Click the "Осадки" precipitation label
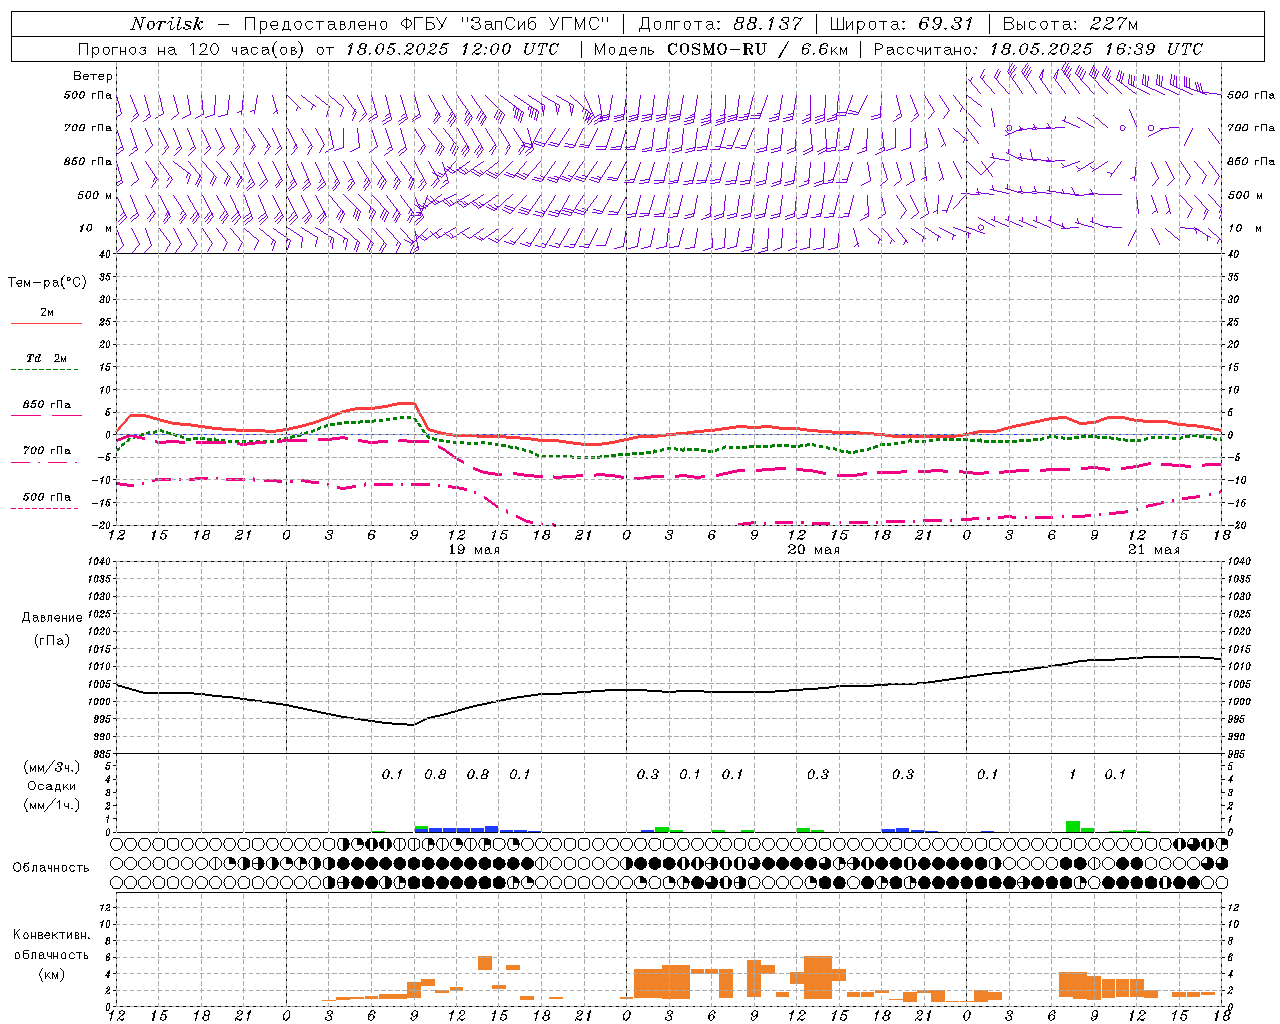Image resolution: width=1280 pixels, height=1024 pixels. pos(52,786)
